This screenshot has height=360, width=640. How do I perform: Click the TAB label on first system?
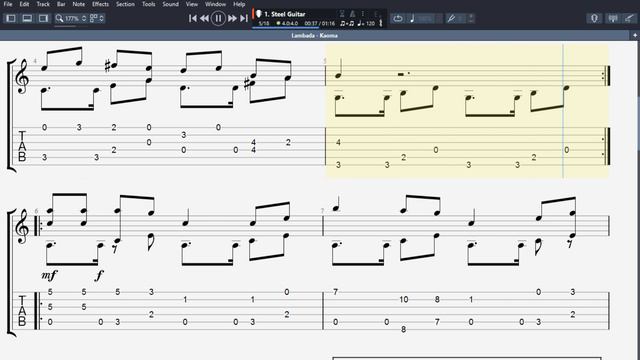(x=22, y=146)
